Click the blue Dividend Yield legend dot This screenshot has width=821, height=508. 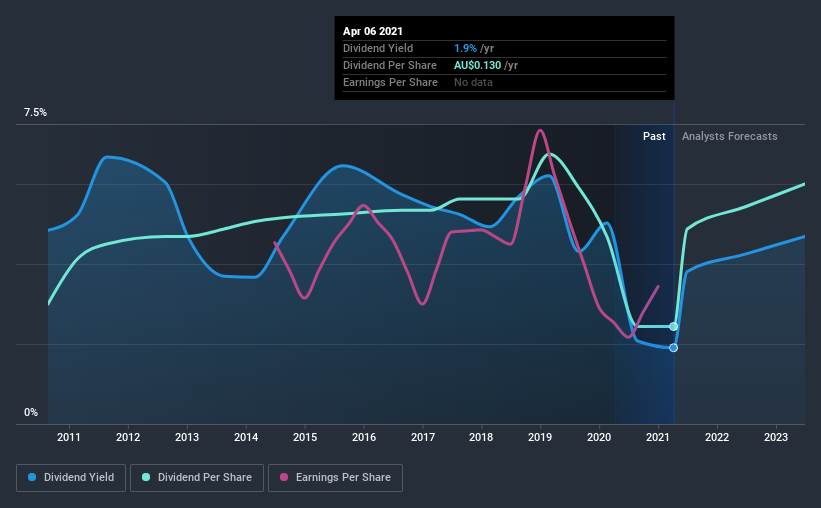(32, 477)
